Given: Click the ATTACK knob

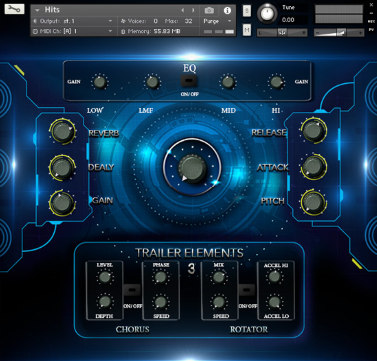Looking at the screenshot, I should point(314,167).
